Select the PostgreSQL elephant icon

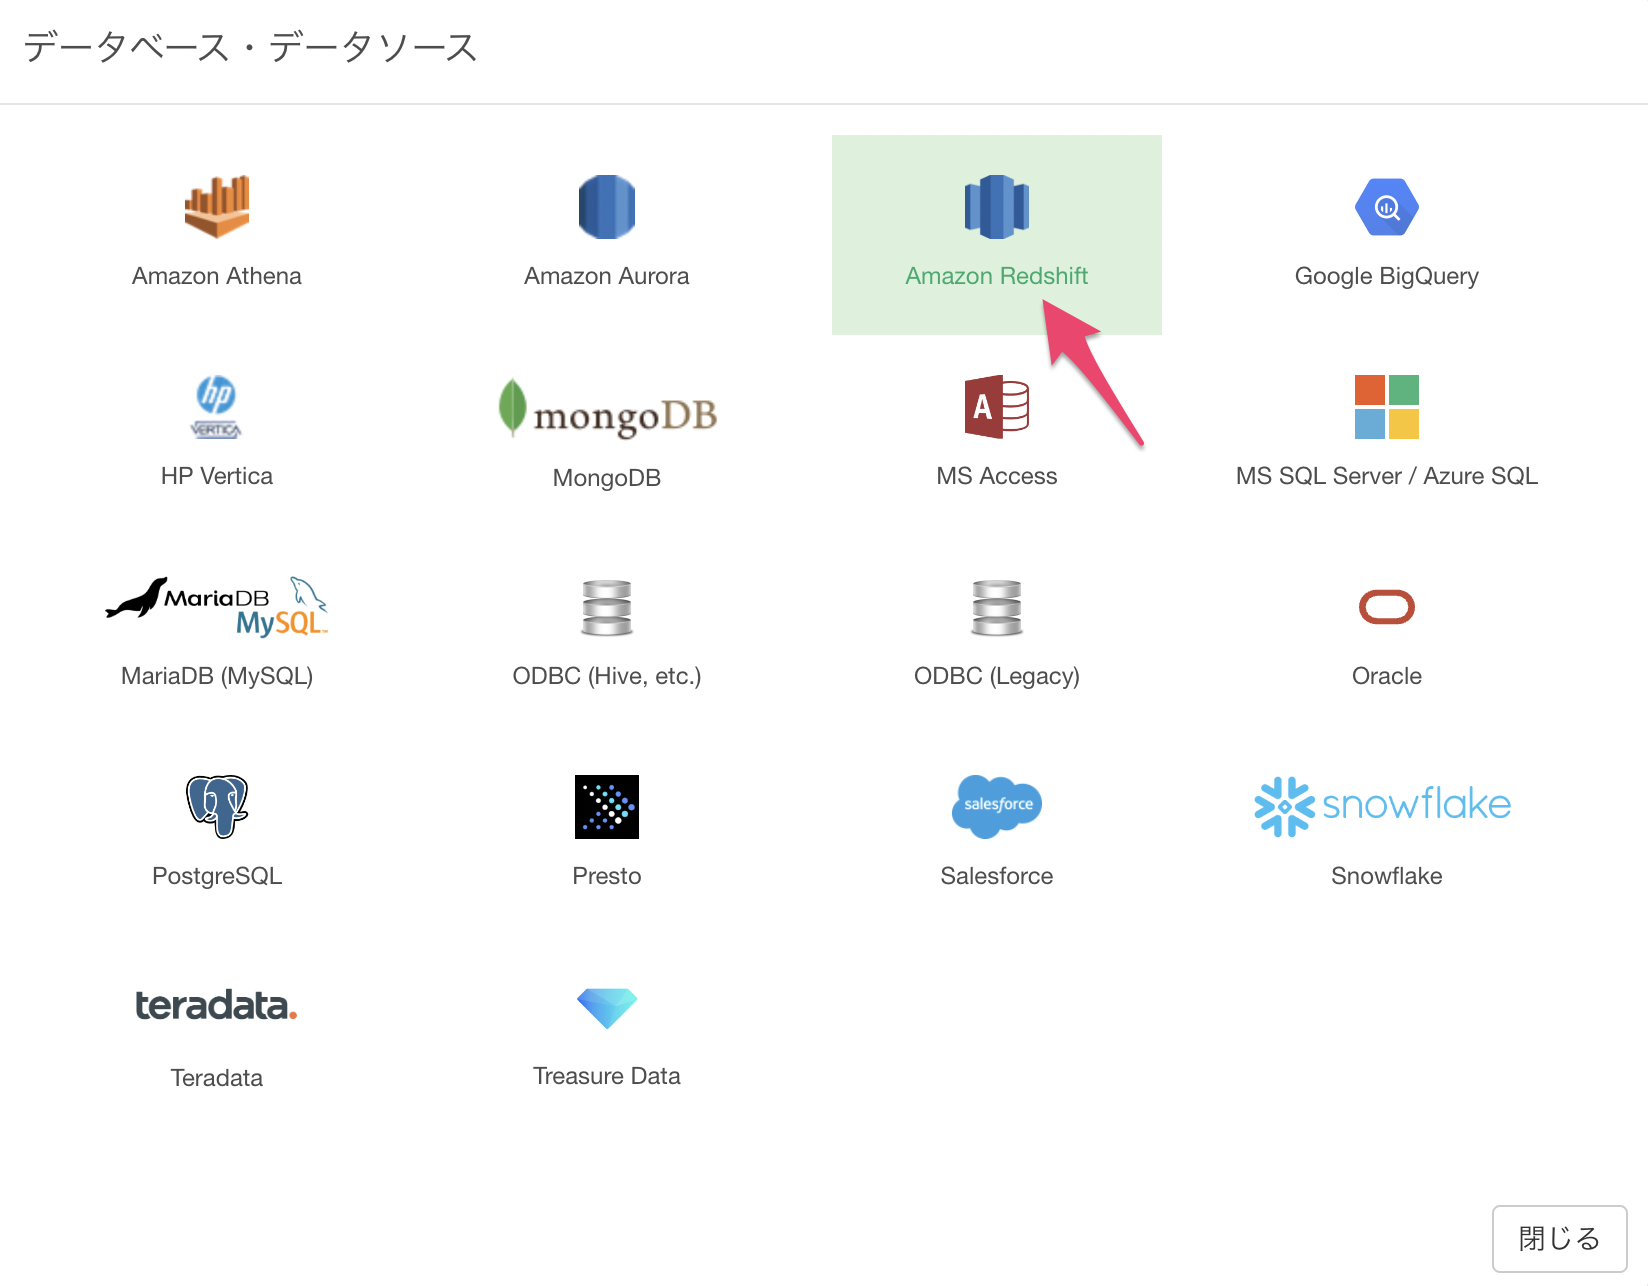[217, 807]
